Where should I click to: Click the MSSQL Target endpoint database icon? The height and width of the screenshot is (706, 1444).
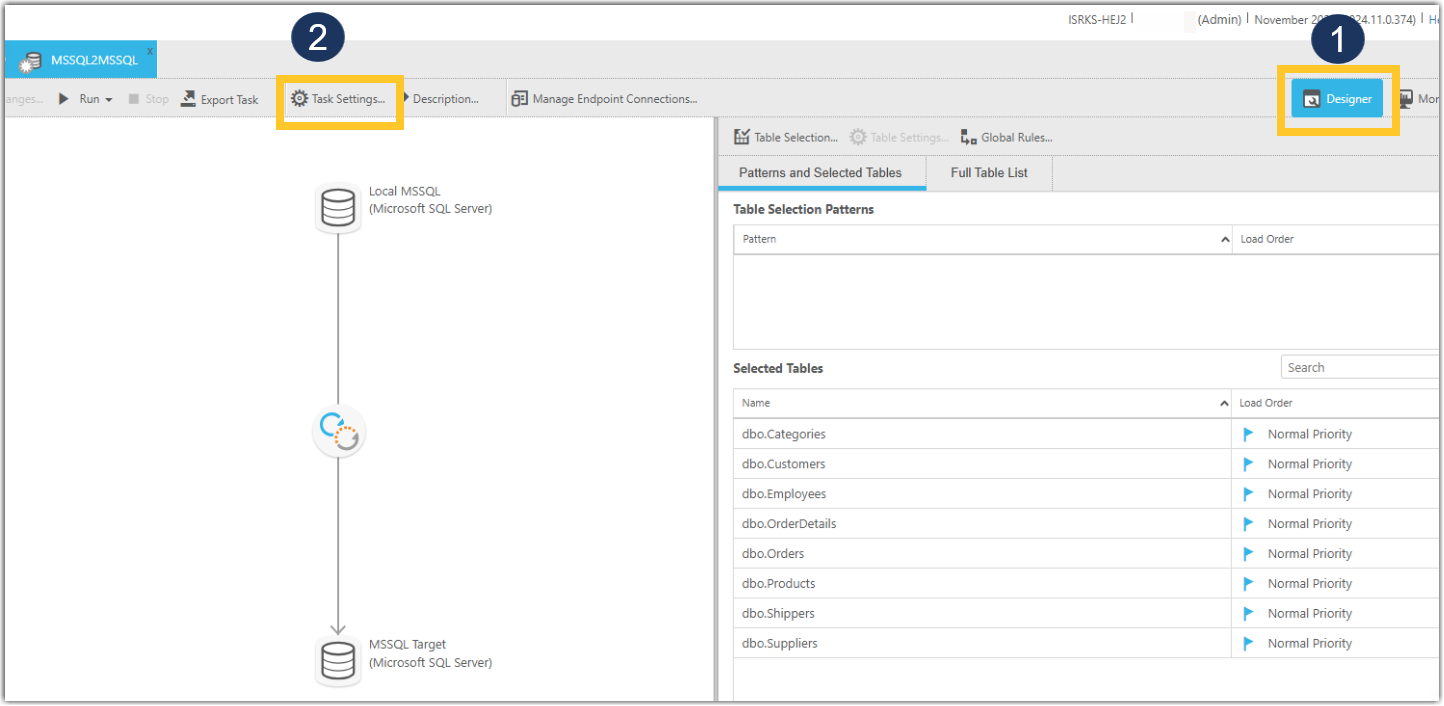[x=338, y=660]
